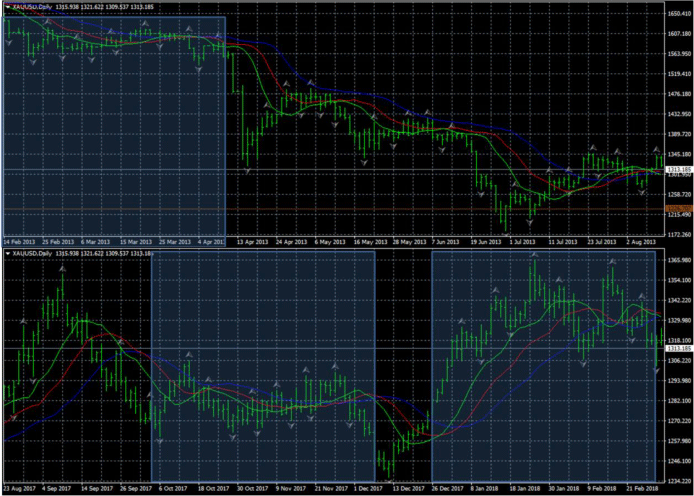This screenshot has height=496, width=694.
Task: Open the bottom chart's XAUUSD dropdown triangle
Action: click(8, 254)
